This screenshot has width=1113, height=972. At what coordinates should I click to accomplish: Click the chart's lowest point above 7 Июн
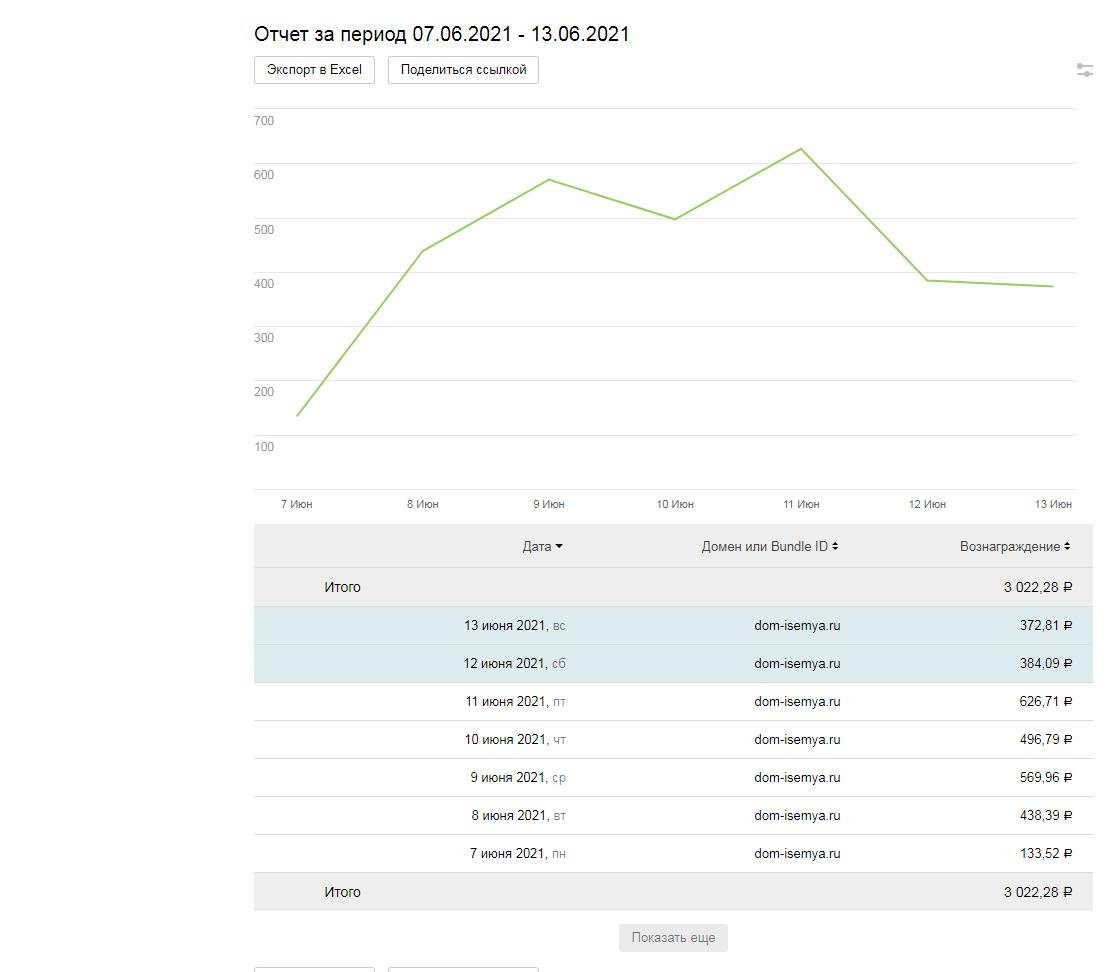pos(297,416)
